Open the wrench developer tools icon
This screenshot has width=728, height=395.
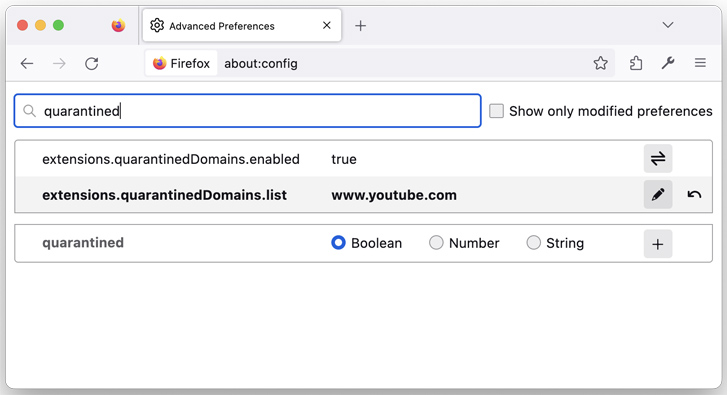668,63
